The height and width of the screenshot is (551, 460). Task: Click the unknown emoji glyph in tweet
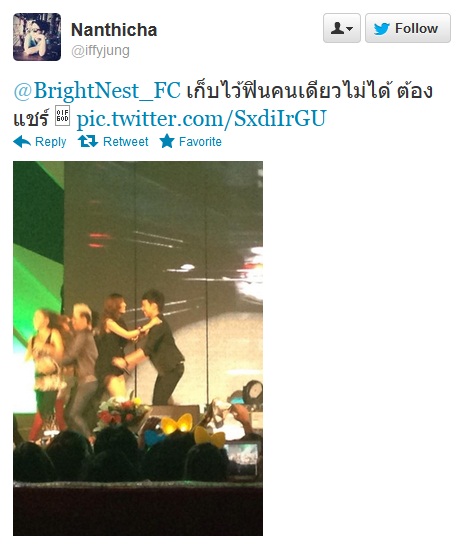click(63, 116)
